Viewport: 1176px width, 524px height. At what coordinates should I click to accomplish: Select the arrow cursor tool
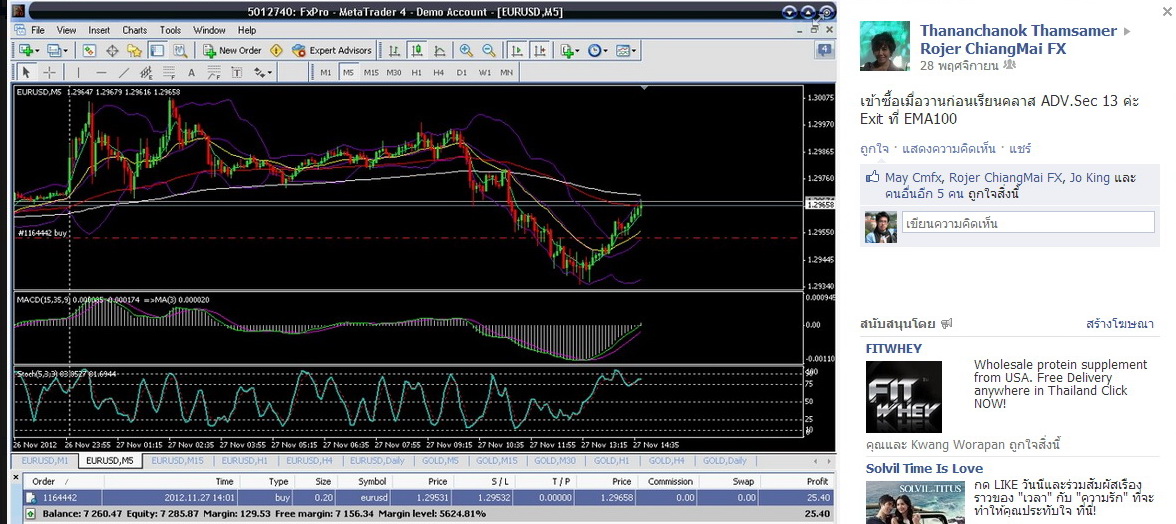26,73
